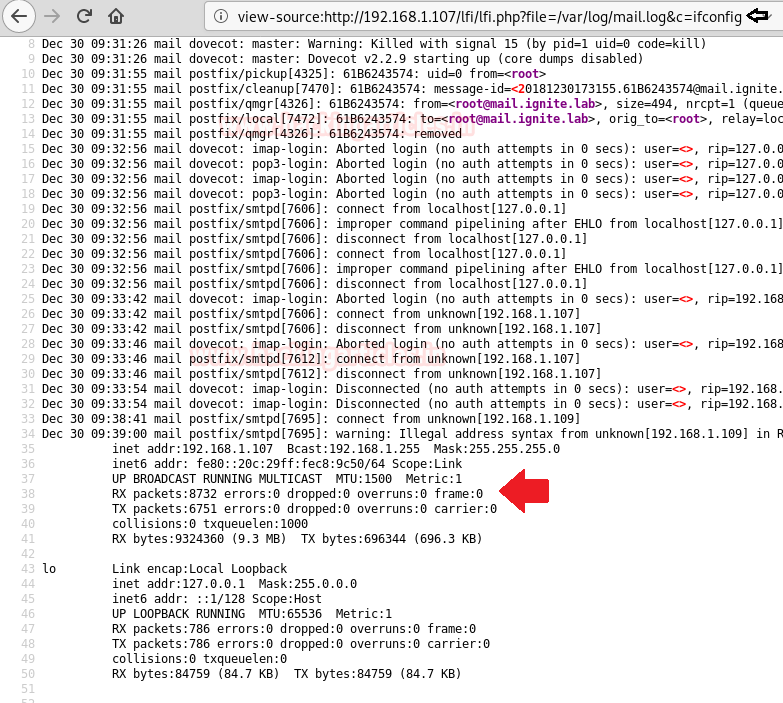This screenshot has width=783, height=703.
Task: Click 'collisions:0 txqueuelen:0' text on line 49
Action: (x=199, y=659)
